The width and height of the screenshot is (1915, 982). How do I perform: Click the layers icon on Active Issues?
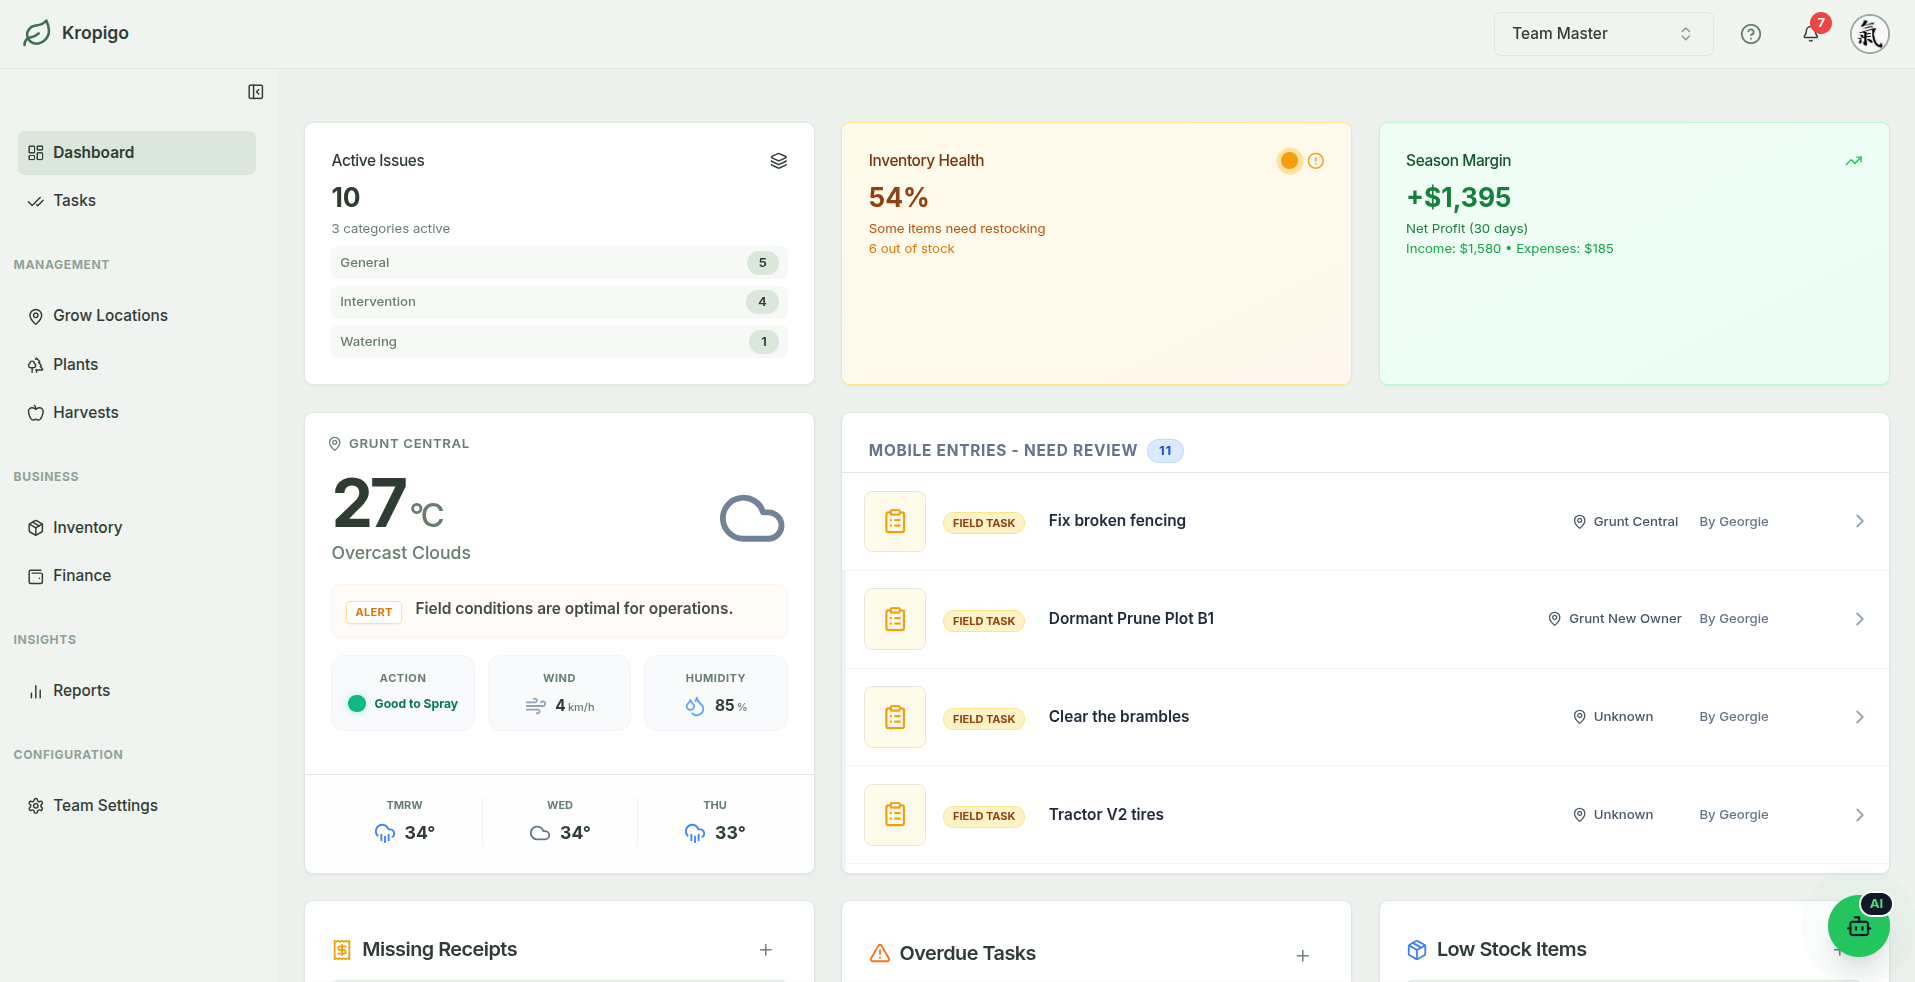[779, 160]
